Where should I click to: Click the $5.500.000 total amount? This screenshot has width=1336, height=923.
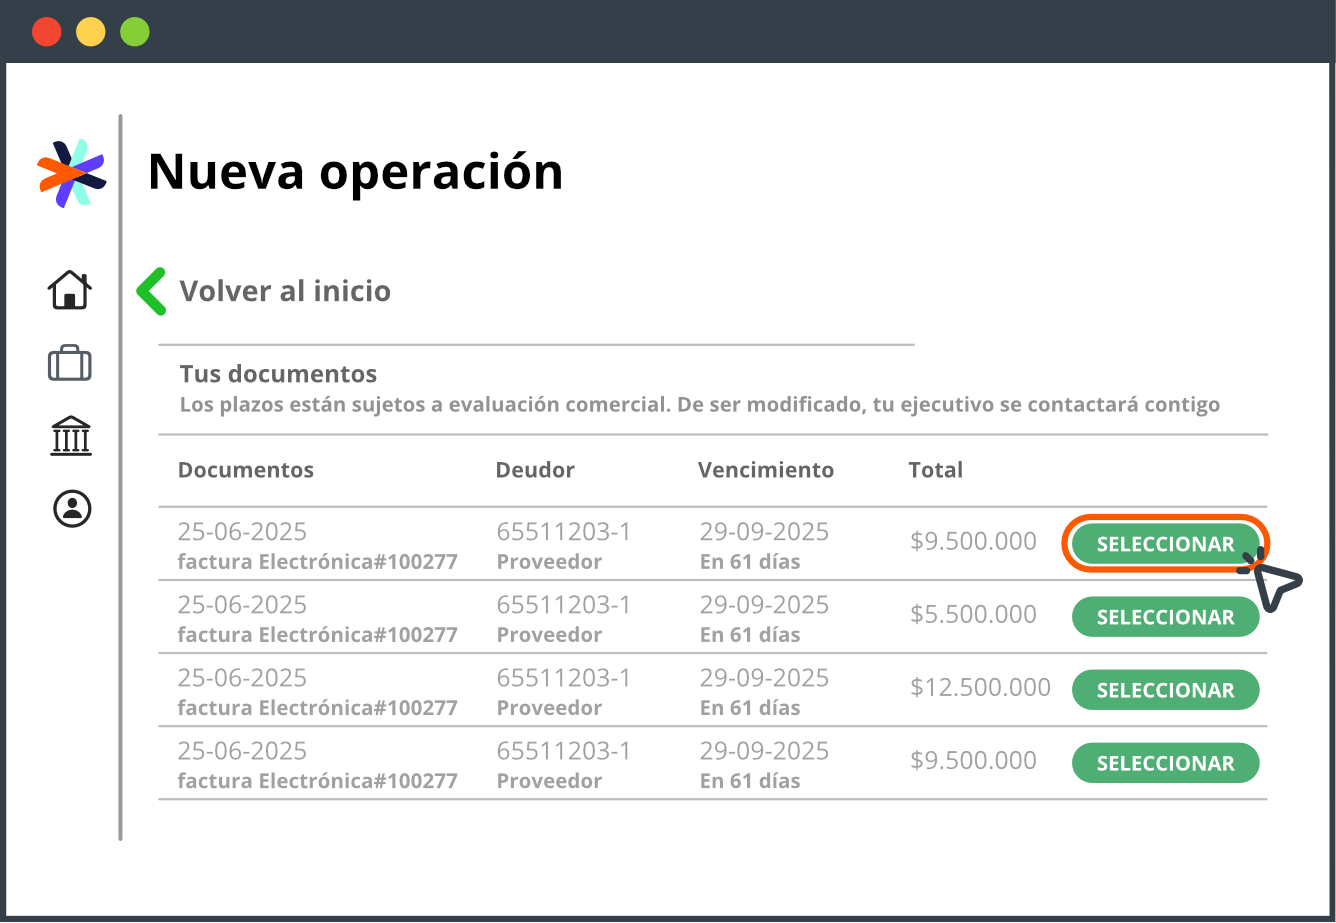tap(973, 615)
